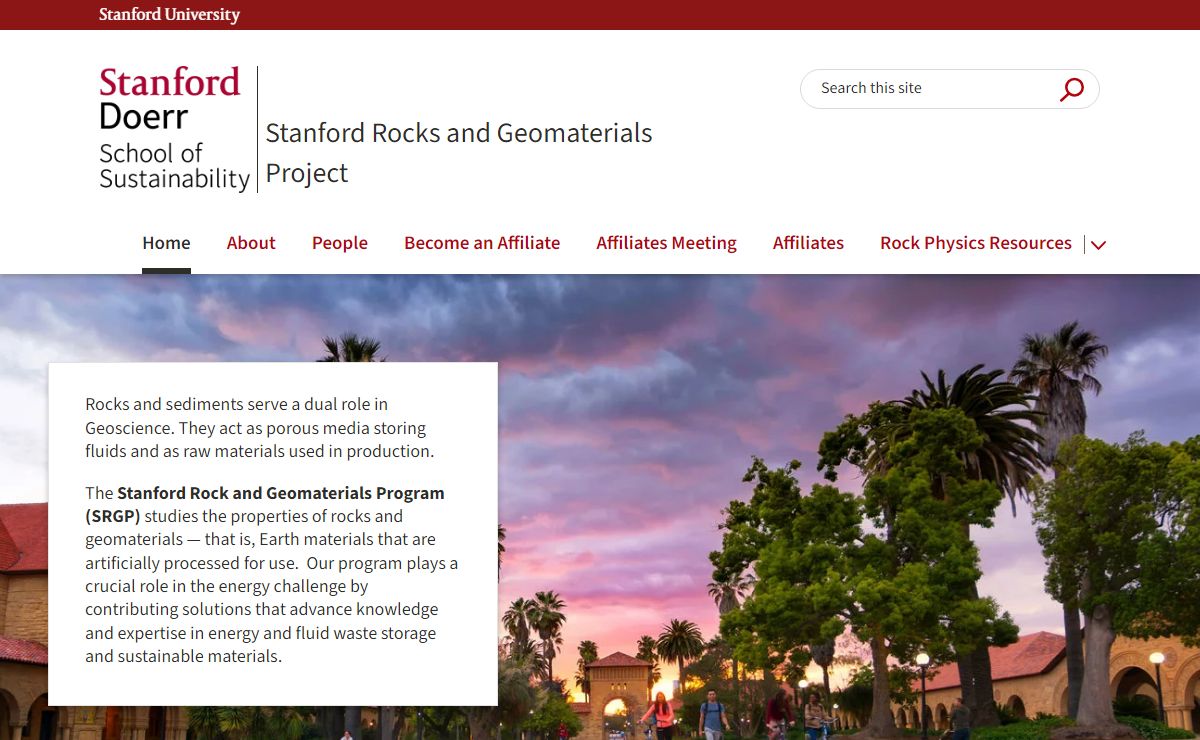The width and height of the screenshot is (1200, 740).
Task: Expand the Rock Physics Resources chevron
Action: point(1098,245)
